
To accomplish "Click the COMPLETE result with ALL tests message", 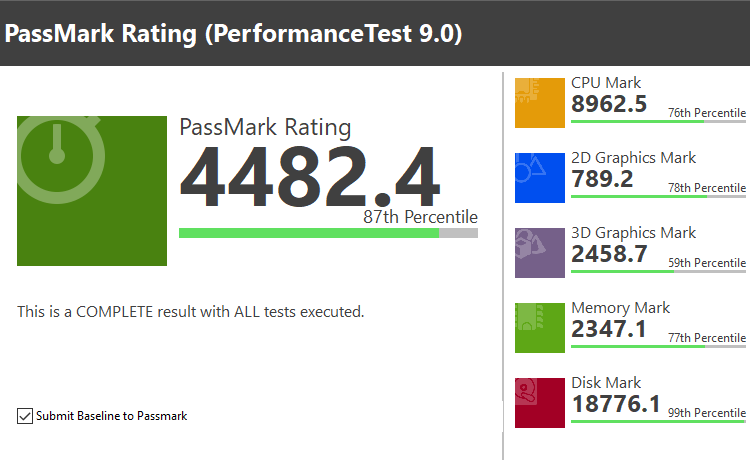I will click(x=191, y=312).
